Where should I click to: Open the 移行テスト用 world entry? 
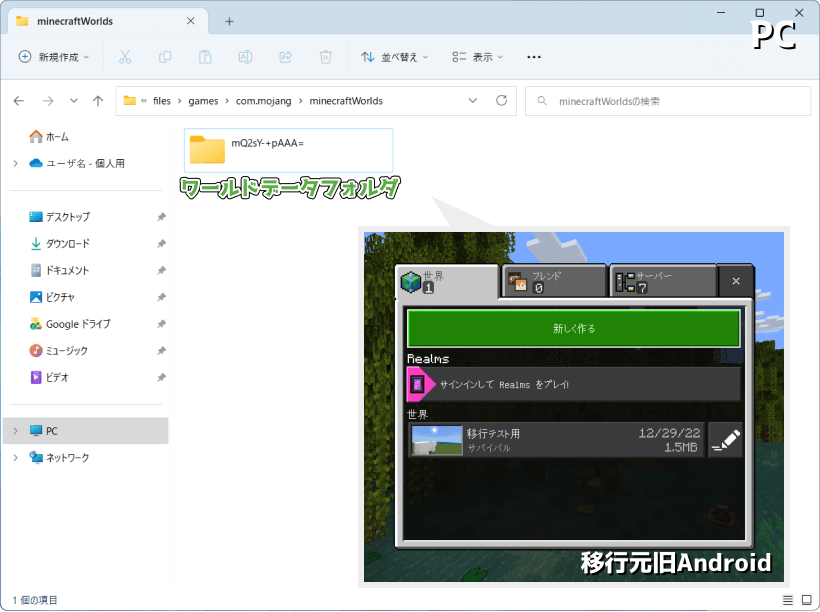(x=556, y=440)
